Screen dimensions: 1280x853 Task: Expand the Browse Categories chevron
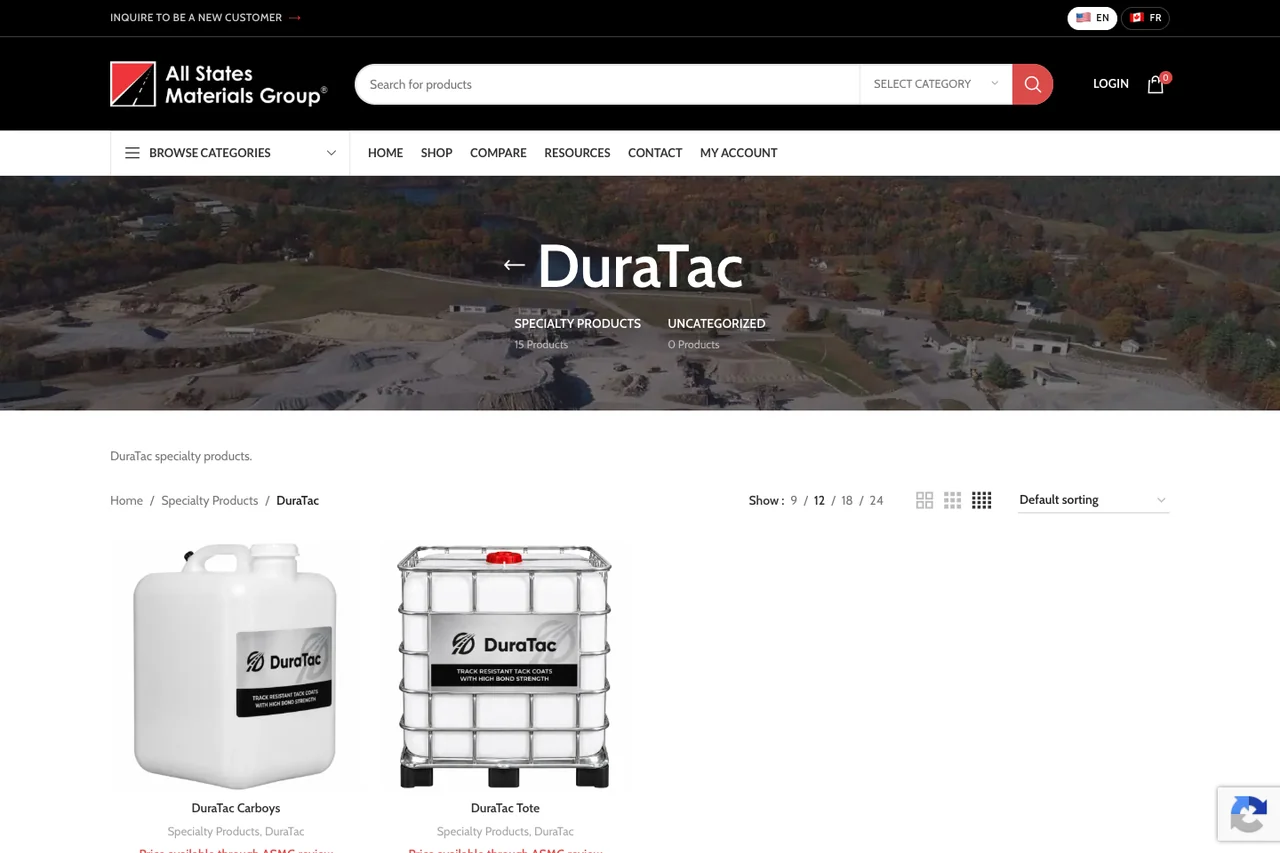331,153
